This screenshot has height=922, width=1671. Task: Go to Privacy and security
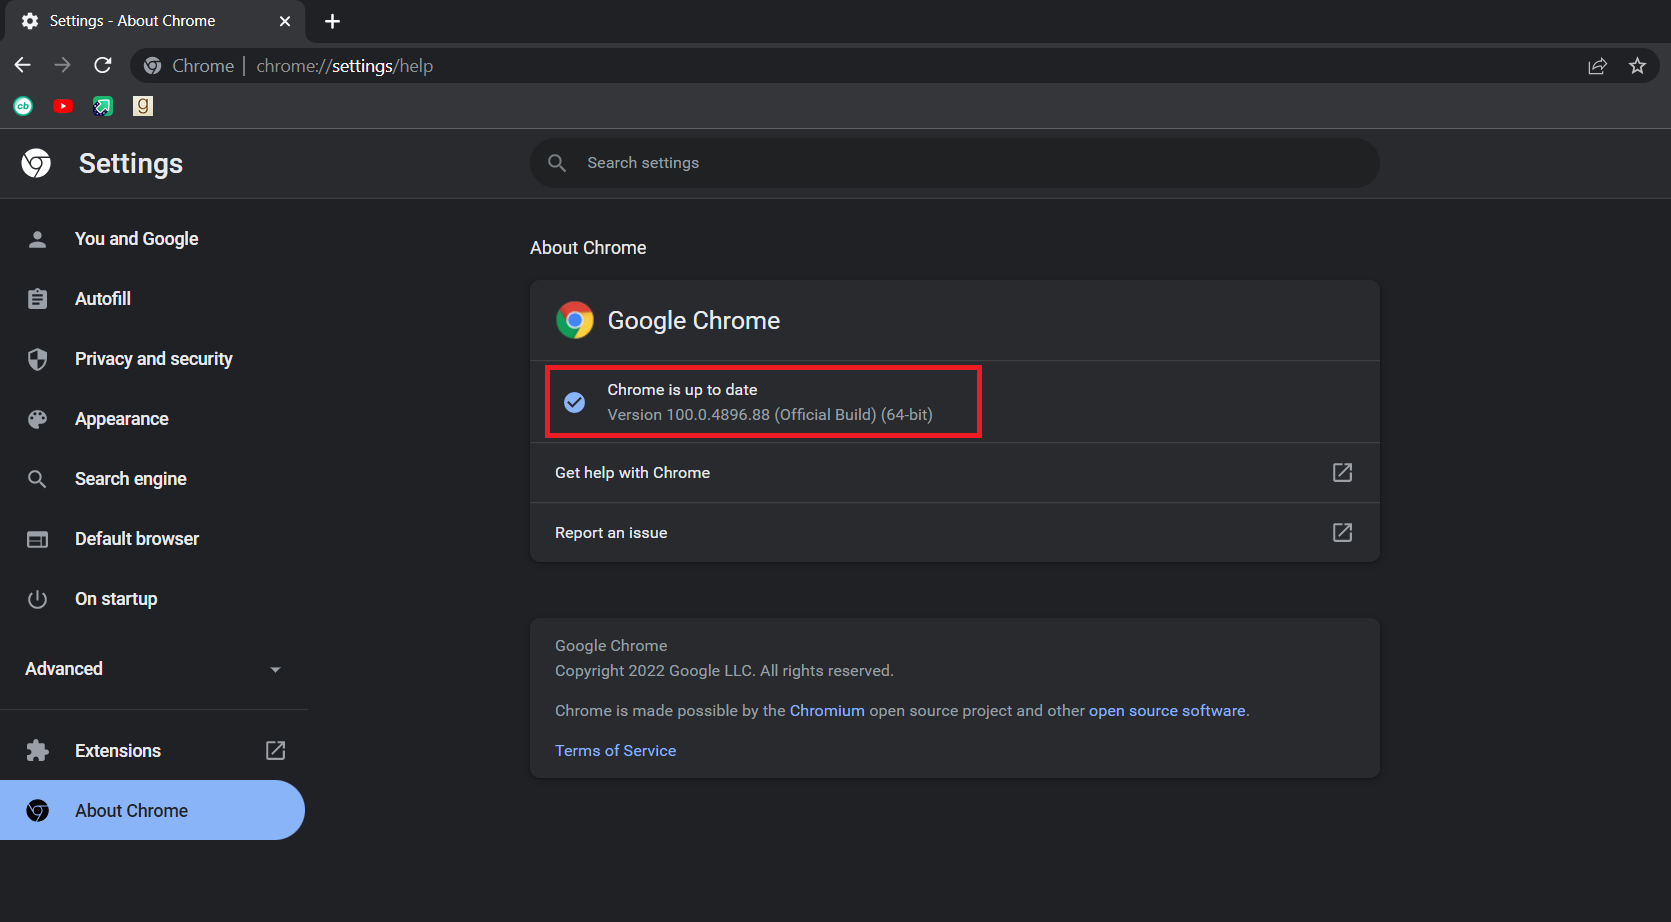[x=153, y=359]
